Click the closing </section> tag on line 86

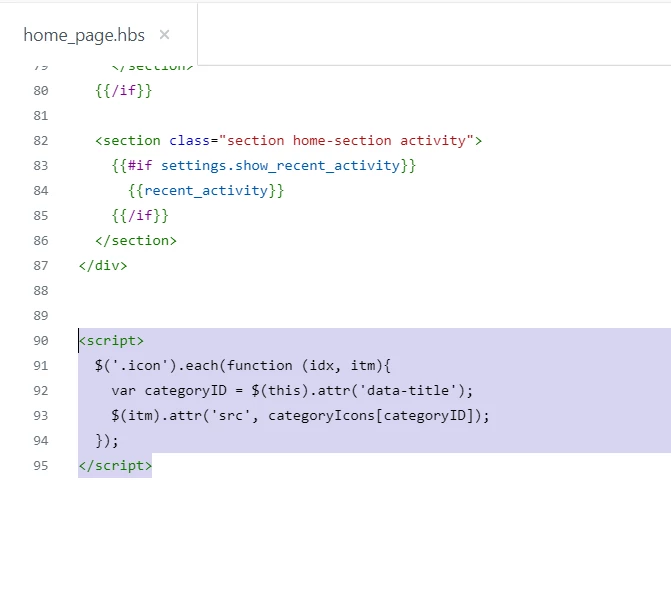[x=136, y=241]
